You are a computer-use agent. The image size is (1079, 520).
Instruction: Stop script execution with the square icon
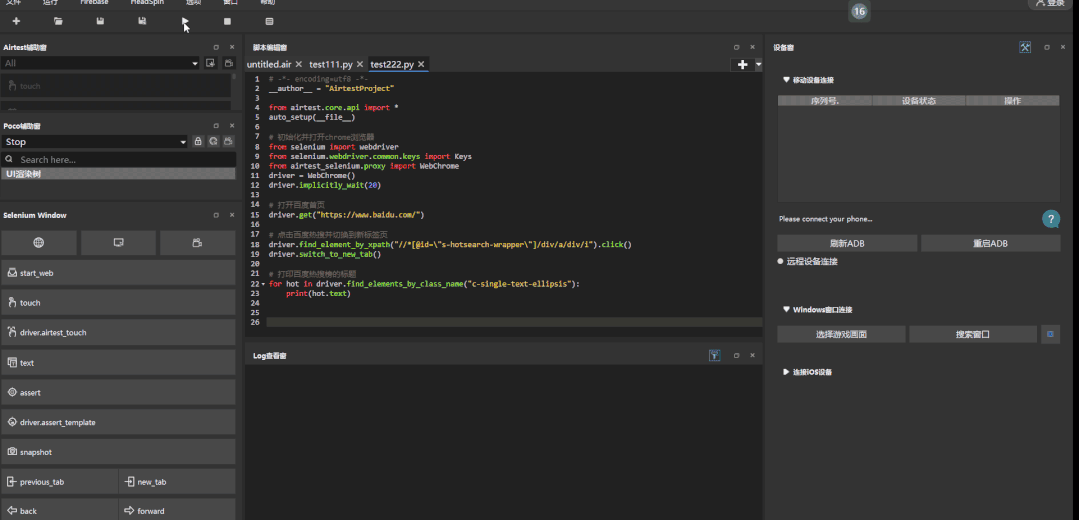[x=227, y=21]
